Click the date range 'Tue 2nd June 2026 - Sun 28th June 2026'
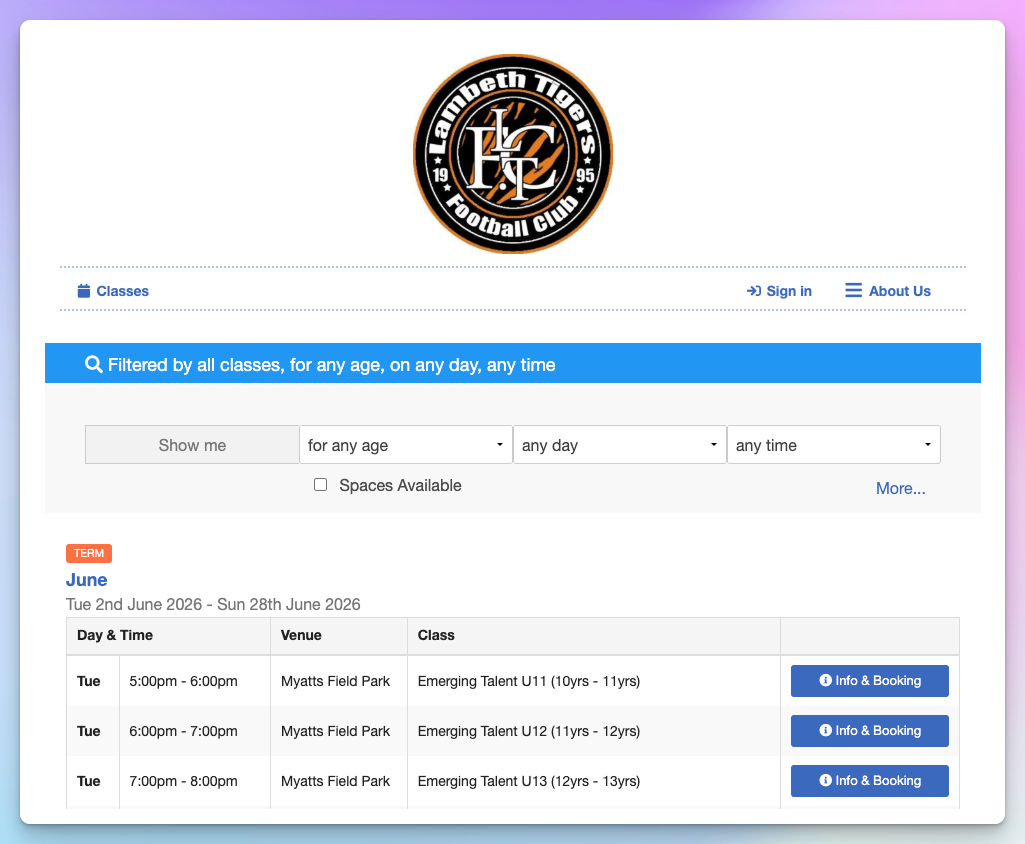Viewport: 1025px width, 844px height. [x=213, y=604]
